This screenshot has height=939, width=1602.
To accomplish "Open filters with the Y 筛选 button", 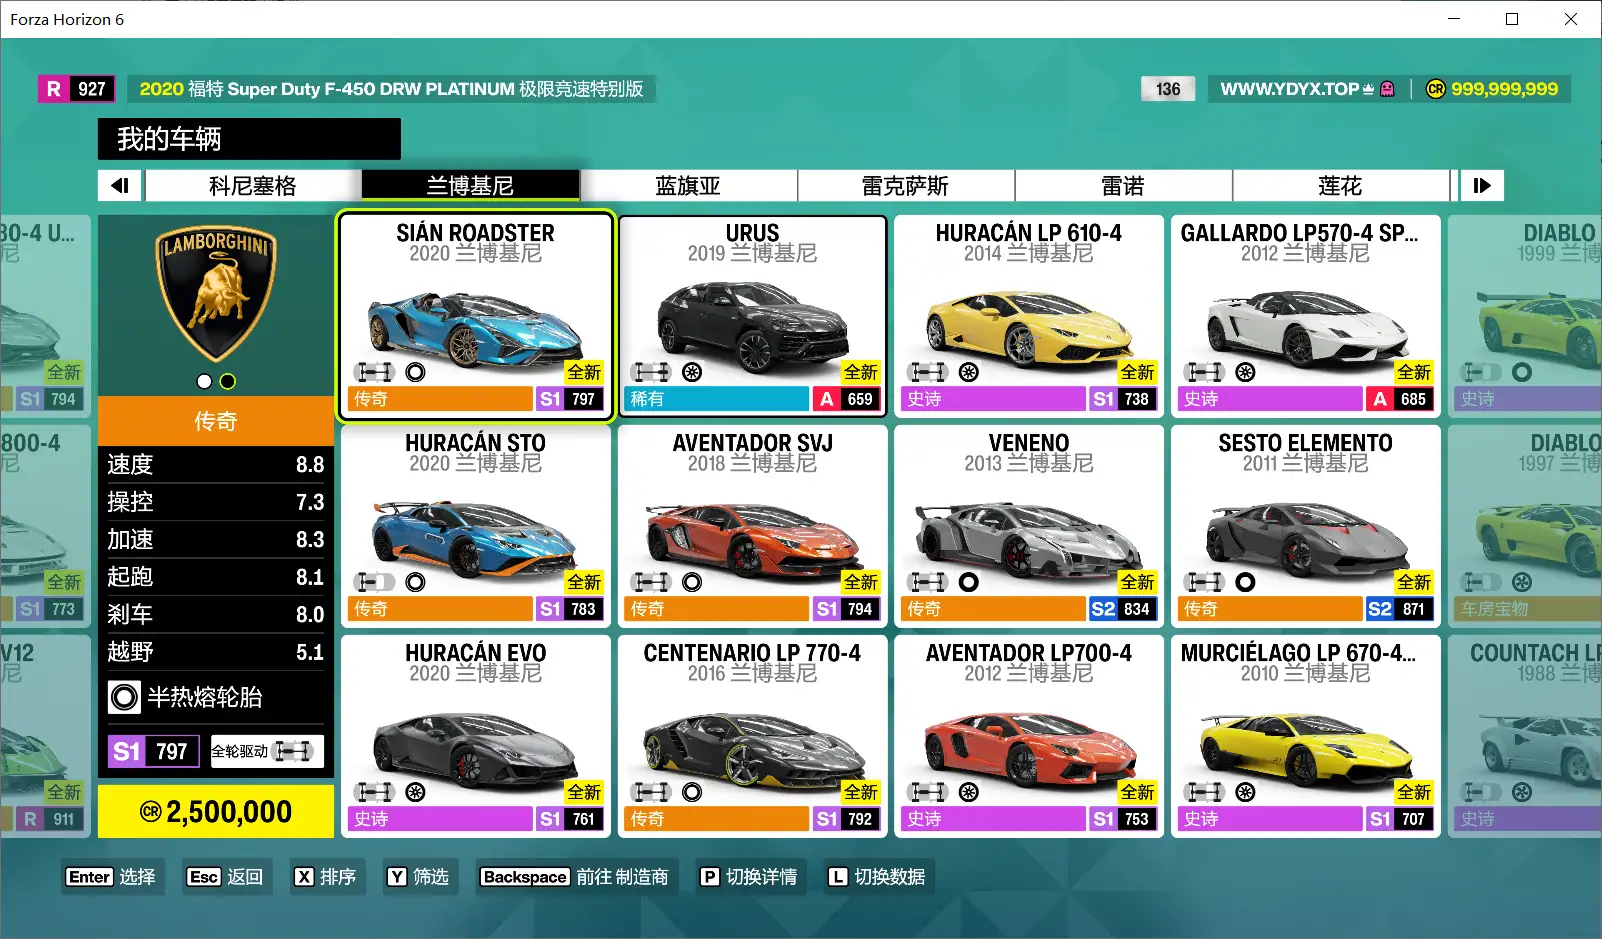I will (419, 877).
